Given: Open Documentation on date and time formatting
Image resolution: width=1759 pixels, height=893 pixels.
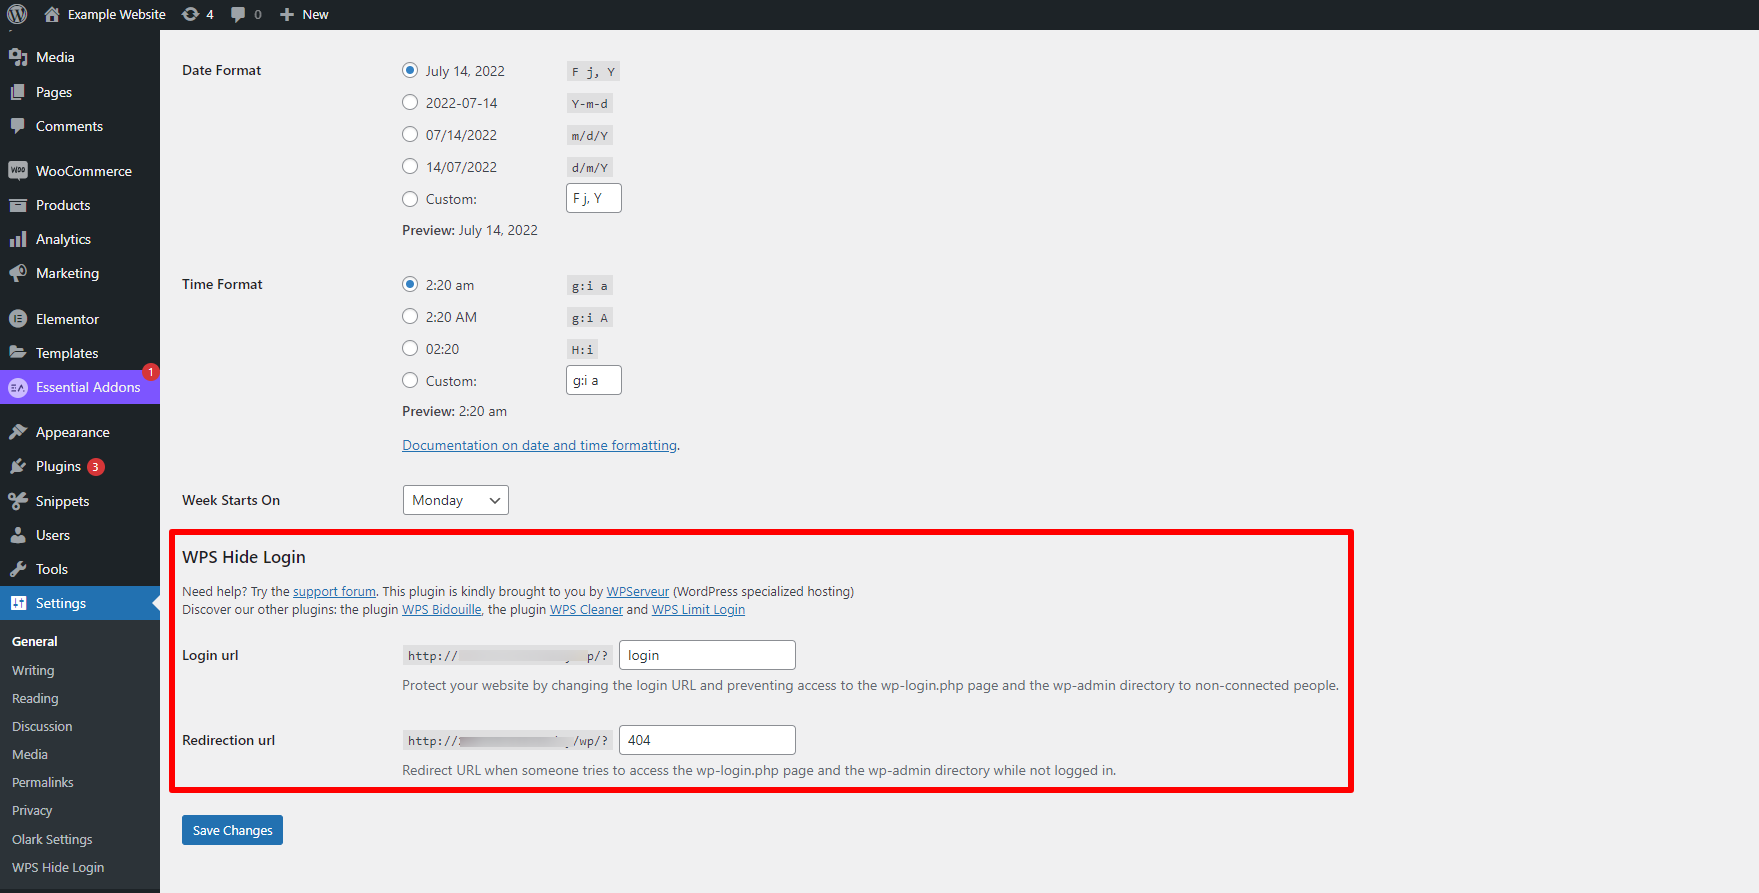Looking at the screenshot, I should coord(540,445).
